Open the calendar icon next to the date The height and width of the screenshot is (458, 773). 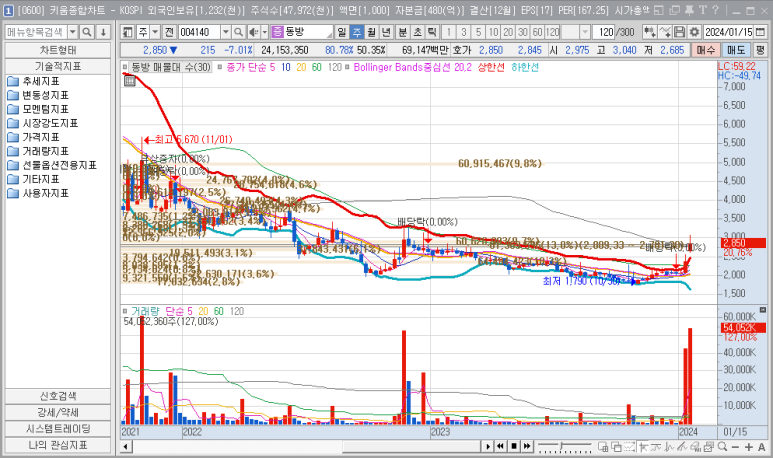tap(760, 33)
